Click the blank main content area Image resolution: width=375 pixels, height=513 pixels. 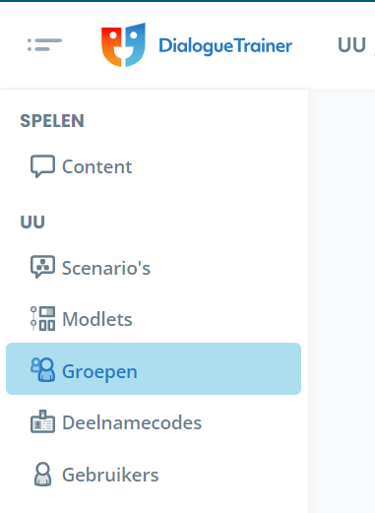point(342,300)
